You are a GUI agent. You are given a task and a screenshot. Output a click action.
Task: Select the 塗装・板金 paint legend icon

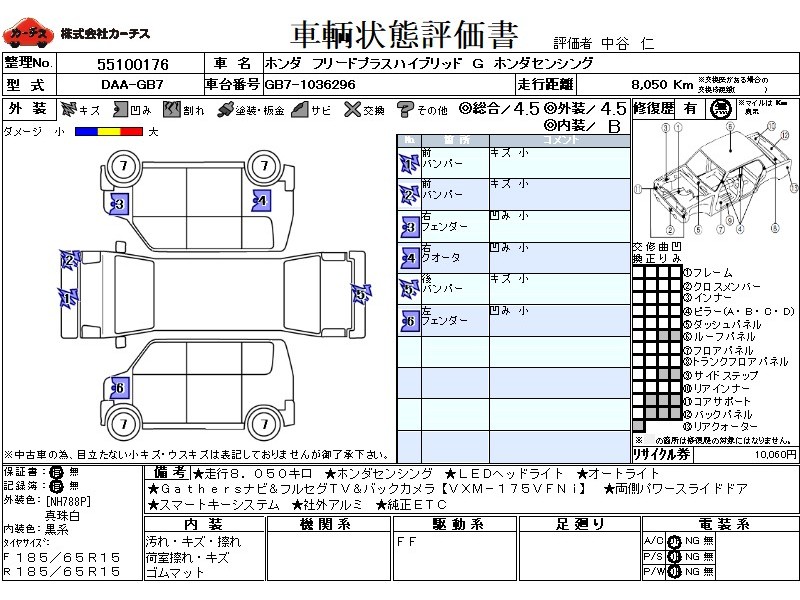[225, 109]
